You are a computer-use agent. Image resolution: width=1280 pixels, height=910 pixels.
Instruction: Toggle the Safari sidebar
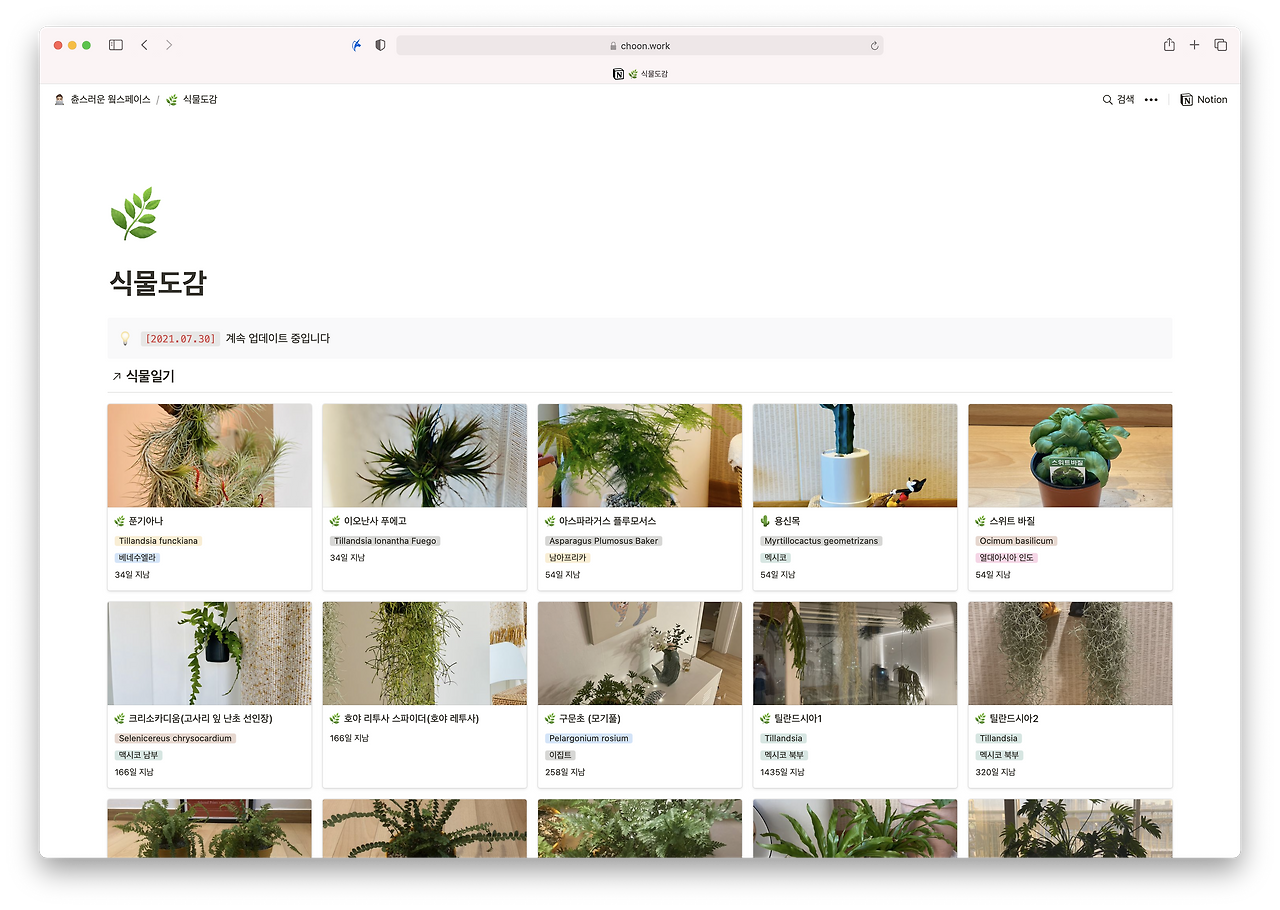point(116,45)
